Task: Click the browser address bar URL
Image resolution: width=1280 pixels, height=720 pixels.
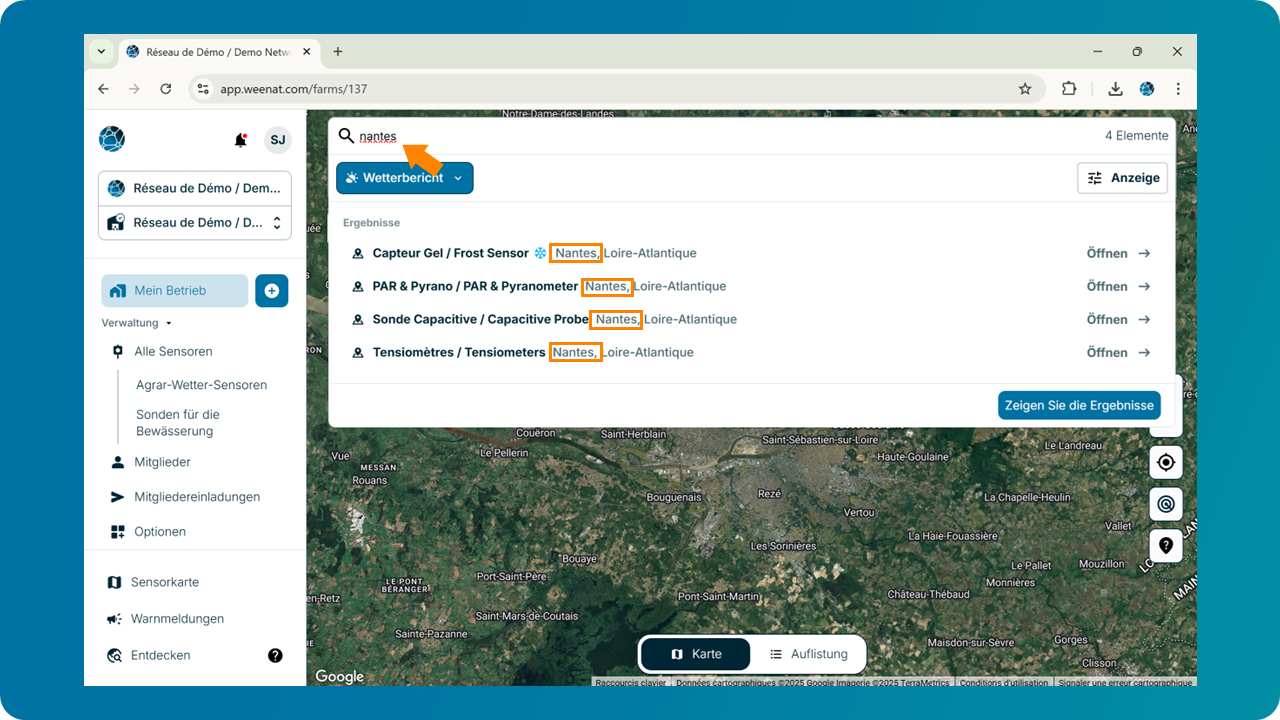Action: (294, 89)
